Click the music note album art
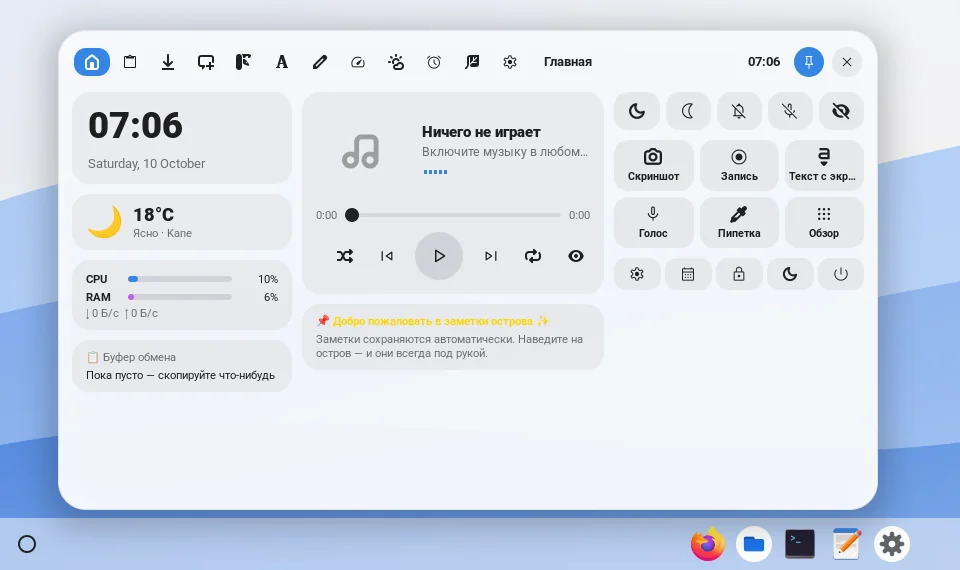960x570 pixels. 361,152
